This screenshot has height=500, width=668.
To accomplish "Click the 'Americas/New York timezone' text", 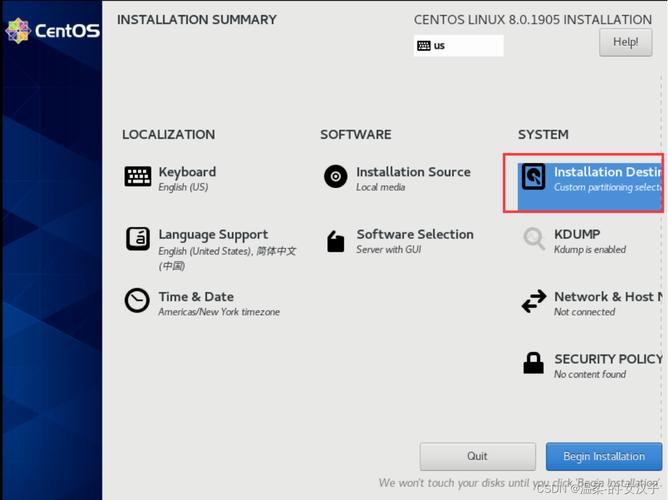I will [x=219, y=312].
